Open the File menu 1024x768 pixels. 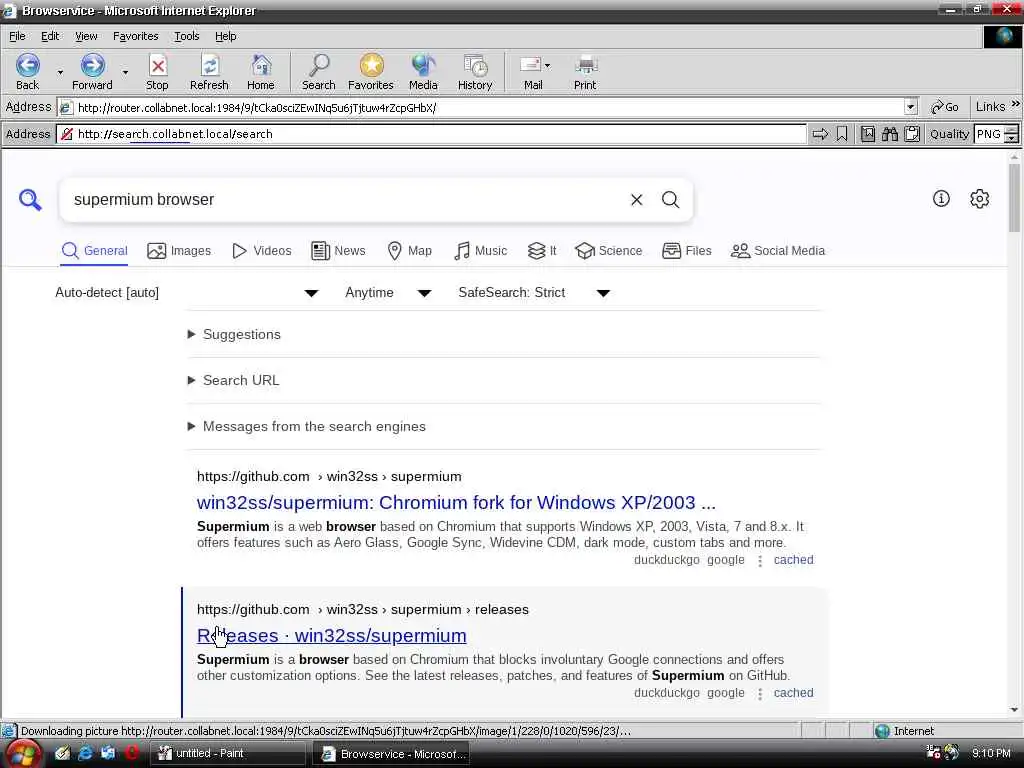click(17, 37)
